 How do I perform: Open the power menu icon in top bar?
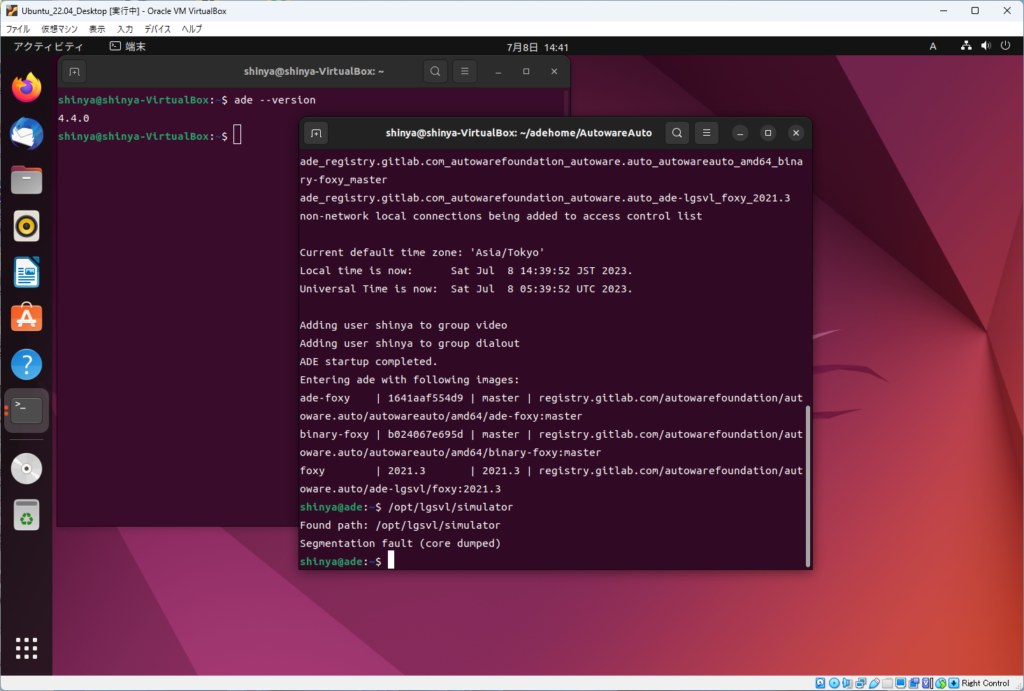click(1006, 46)
